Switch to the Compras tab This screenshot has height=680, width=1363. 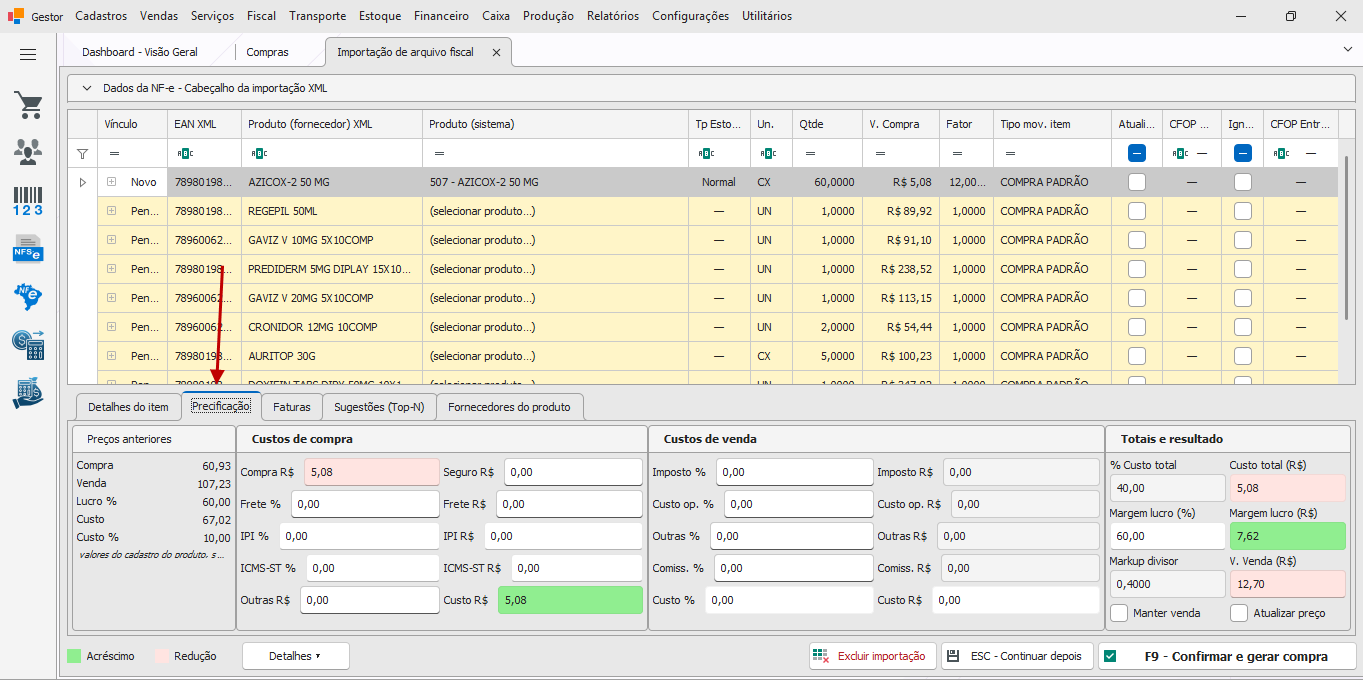click(267, 52)
